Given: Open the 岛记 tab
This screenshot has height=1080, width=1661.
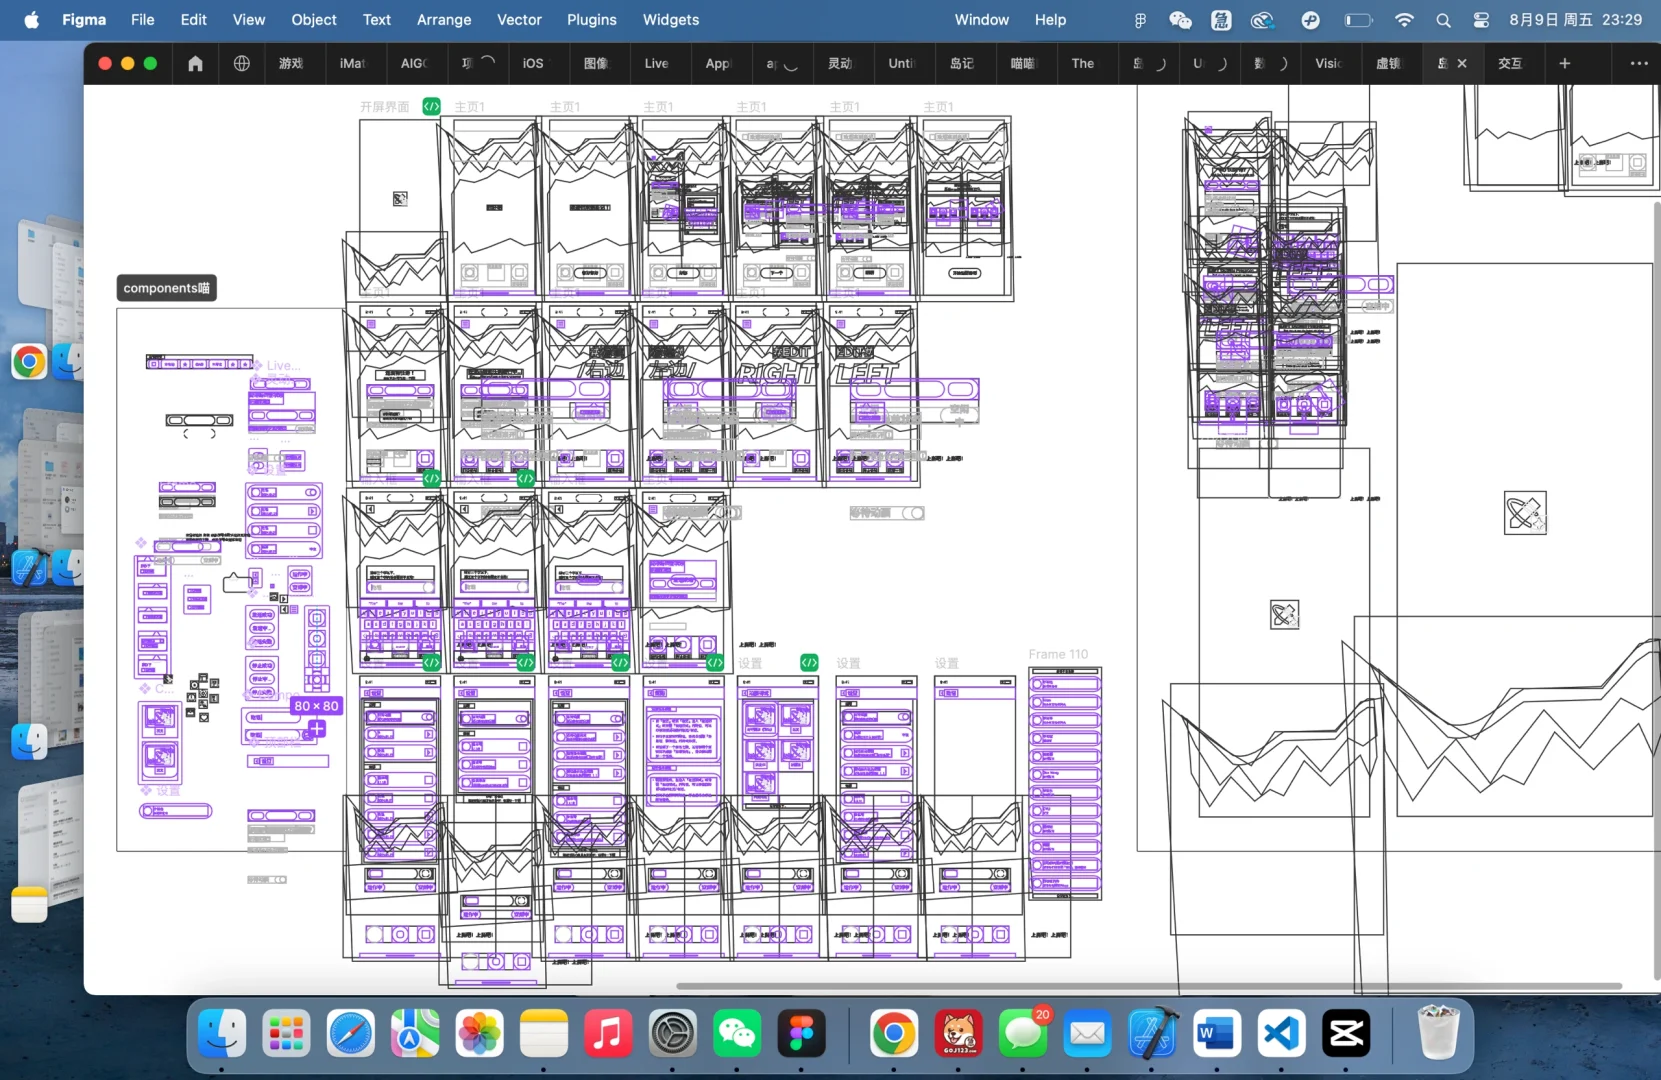Looking at the screenshot, I should click(x=962, y=63).
